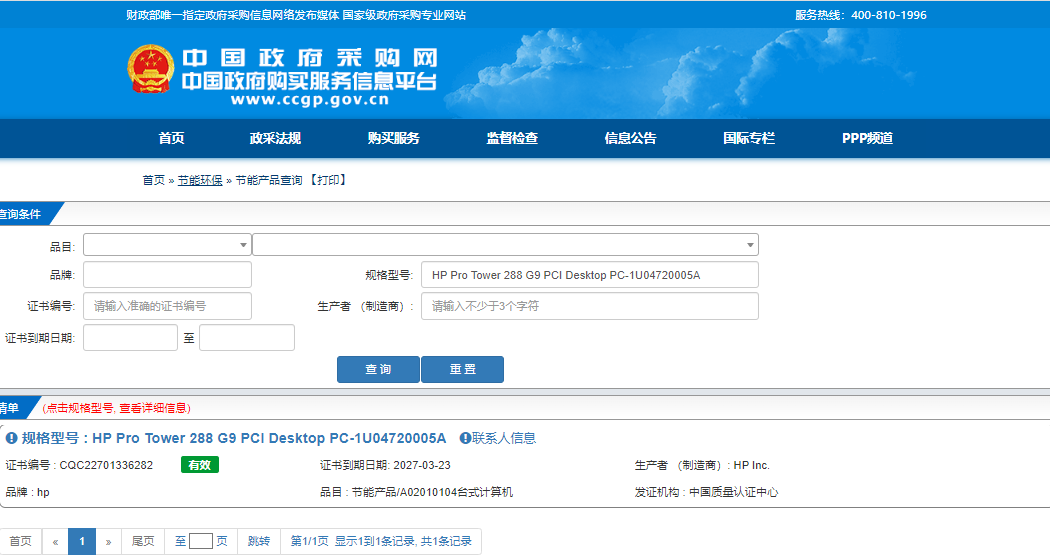
Task: Click expiry date text 2027-03-23
Action: pyautogui.click(x=422, y=465)
